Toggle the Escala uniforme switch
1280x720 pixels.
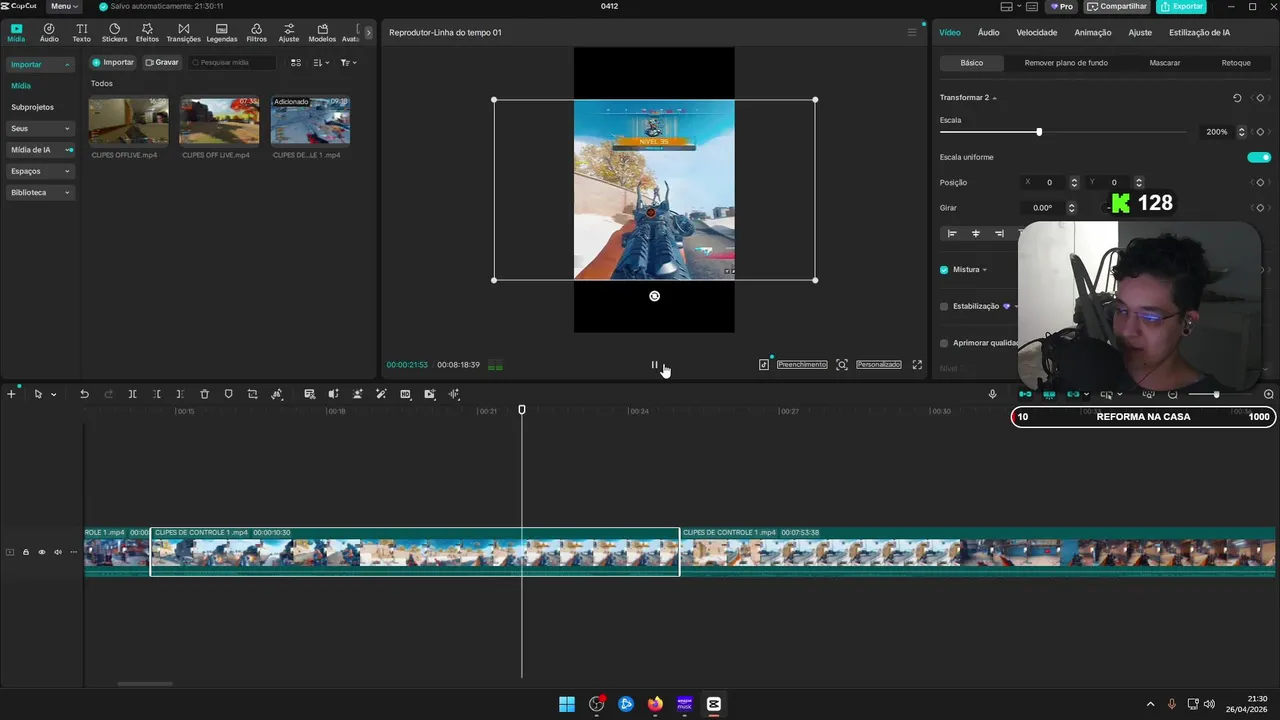1259,157
